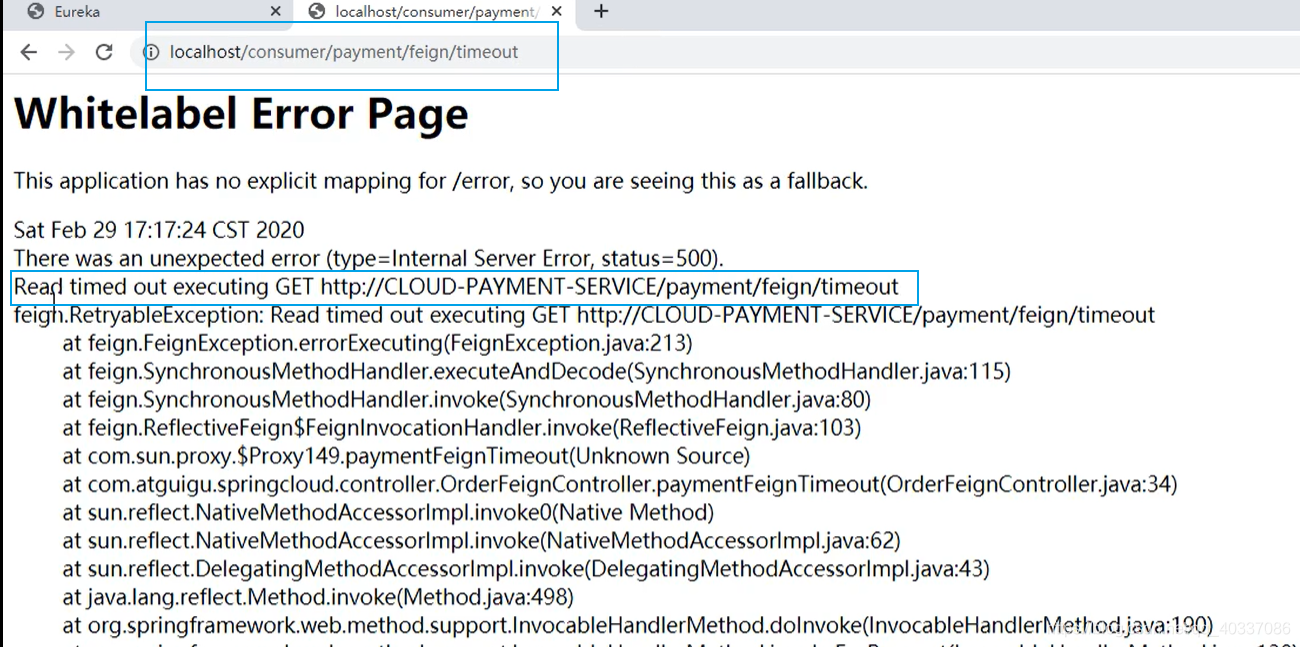
Task: Click the 'no explicit mapping for /error' sentence
Action: tap(441, 181)
